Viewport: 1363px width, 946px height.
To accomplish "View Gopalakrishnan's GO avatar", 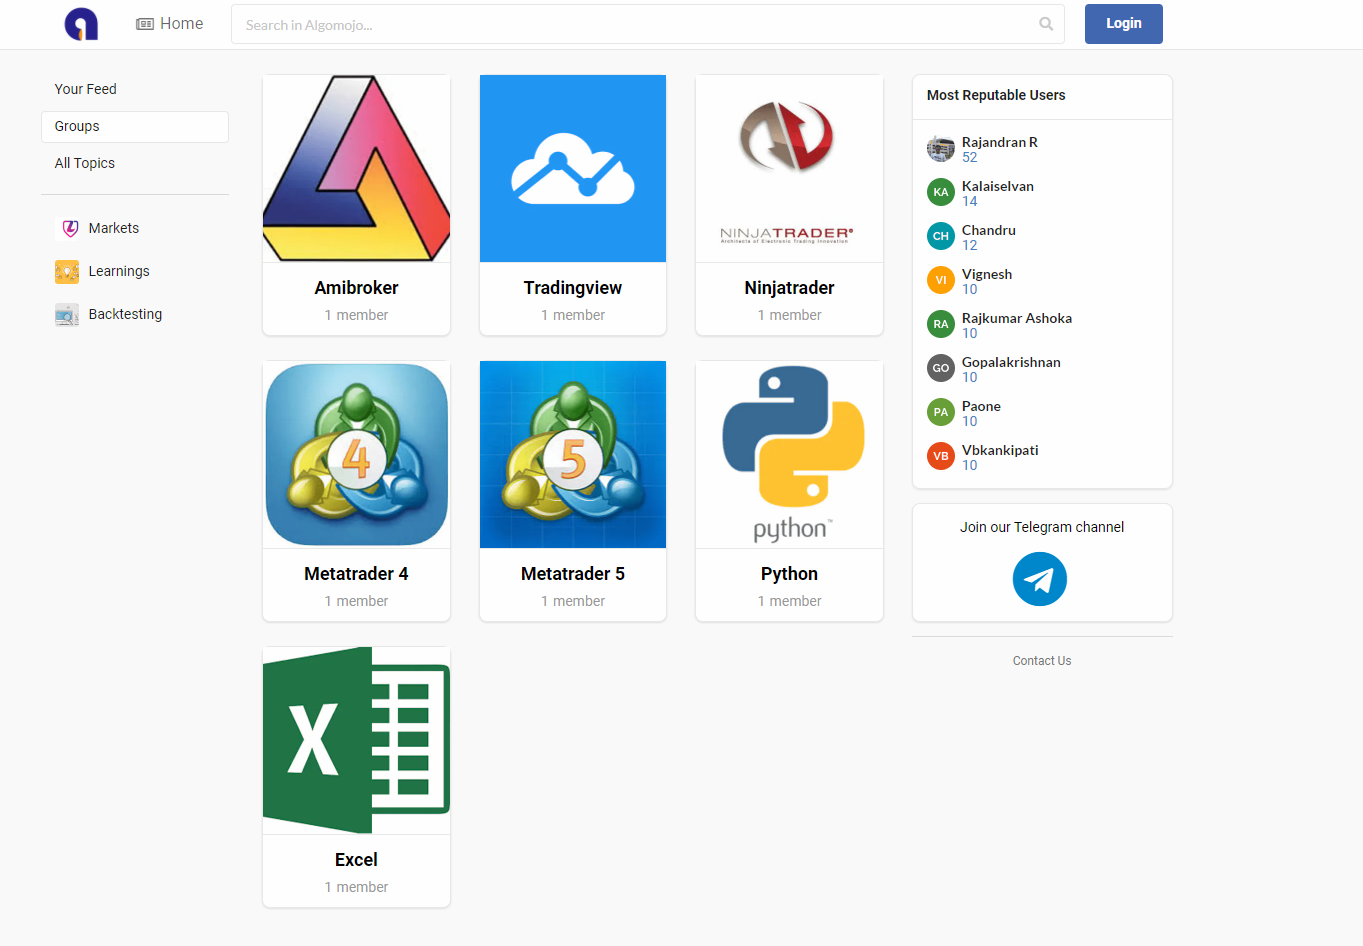I will [941, 368].
